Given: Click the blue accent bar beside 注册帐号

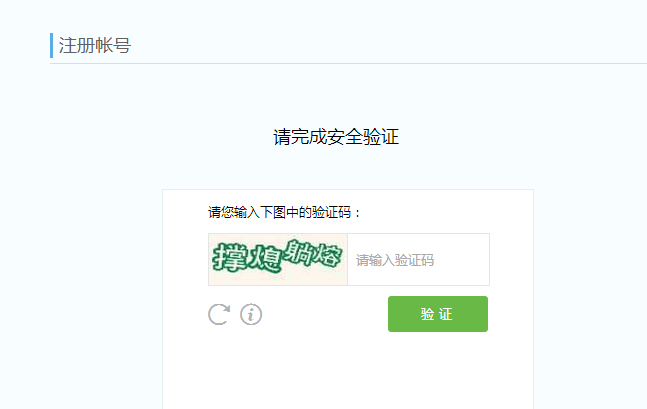Looking at the screenshot, I should pos(52,45).
